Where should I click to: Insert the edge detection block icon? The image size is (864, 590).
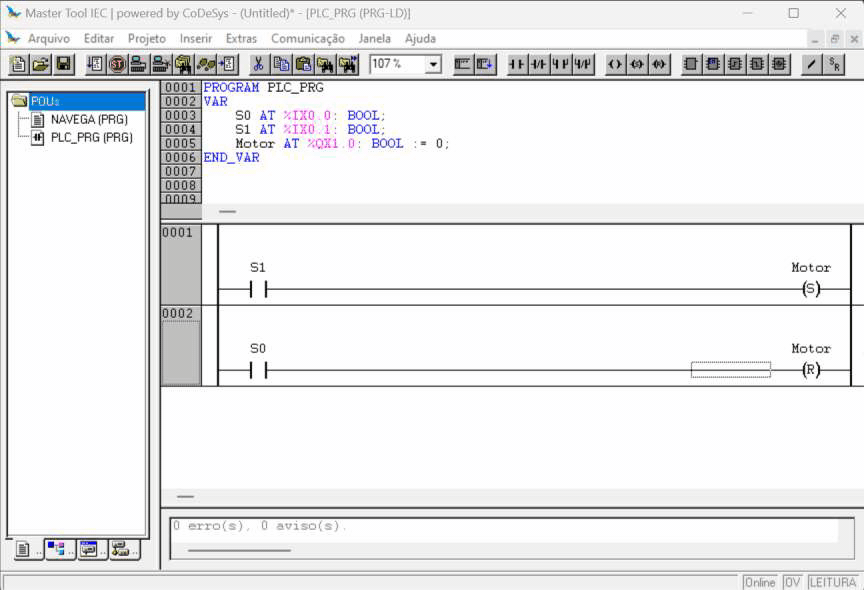pos(735,64)
